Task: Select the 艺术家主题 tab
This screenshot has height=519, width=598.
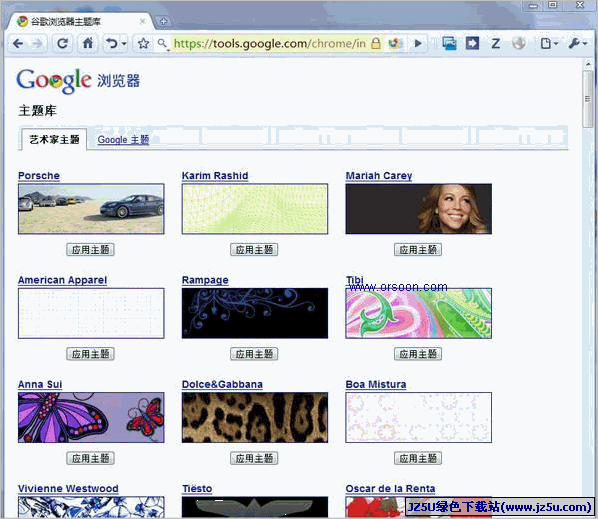Action: 54,140
